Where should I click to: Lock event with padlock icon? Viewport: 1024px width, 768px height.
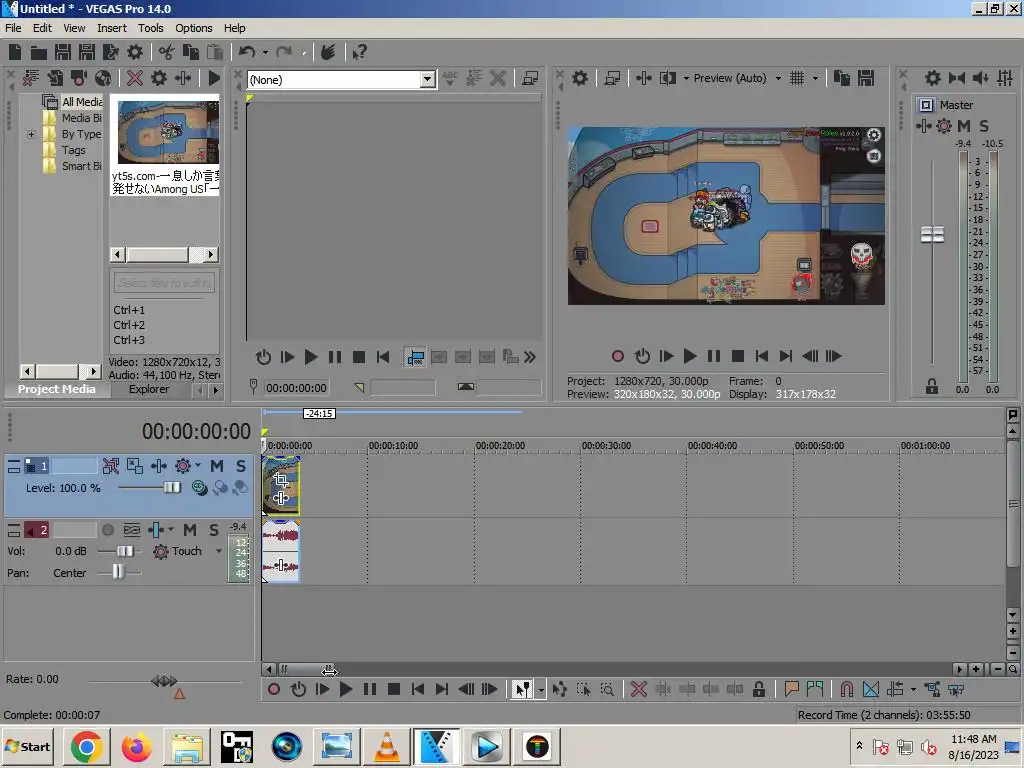[x=759, y=689]
